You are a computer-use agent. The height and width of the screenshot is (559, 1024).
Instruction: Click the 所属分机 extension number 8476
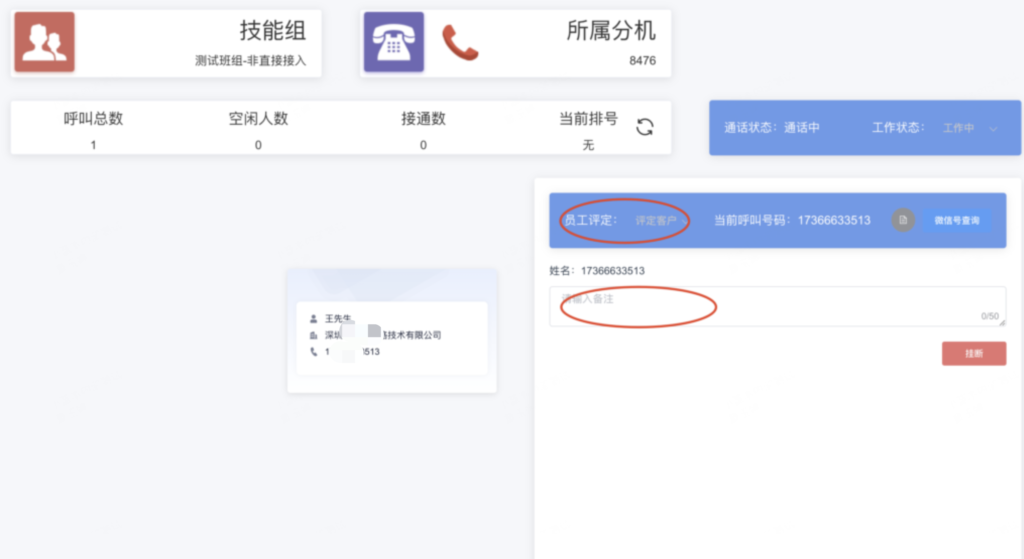(642, 61)
